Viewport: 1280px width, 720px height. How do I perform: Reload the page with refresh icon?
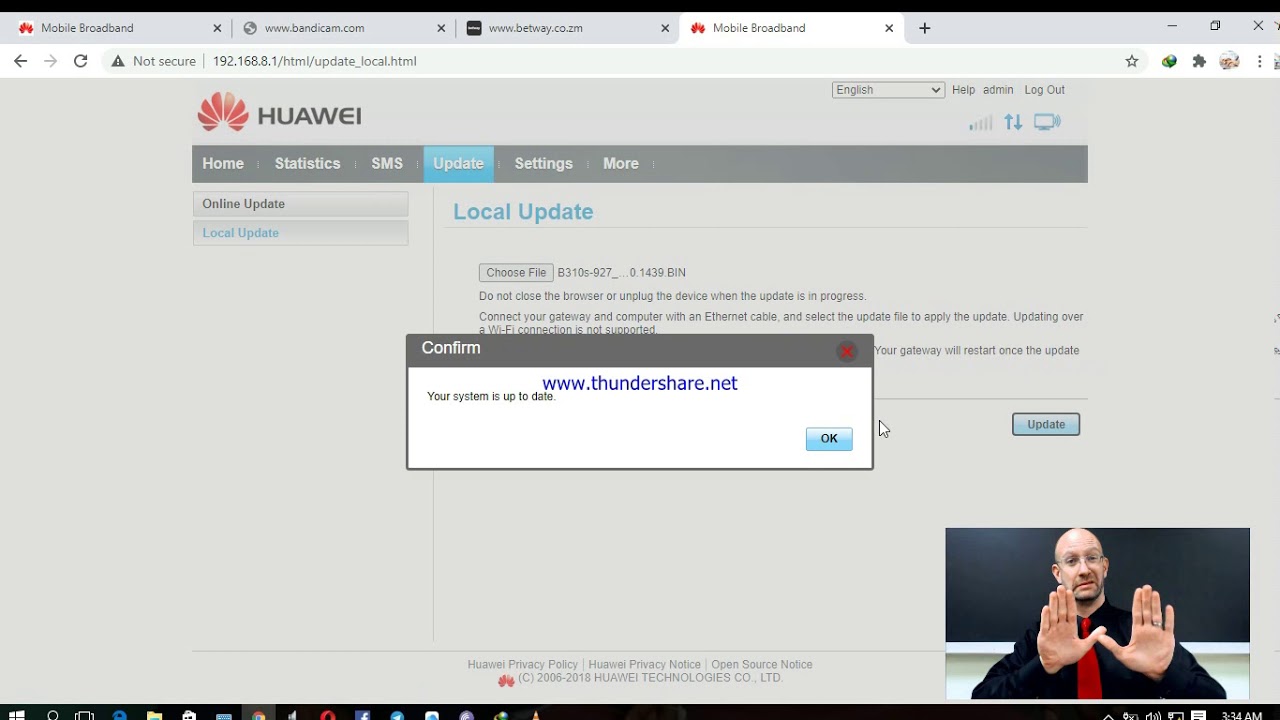(81, 61)
